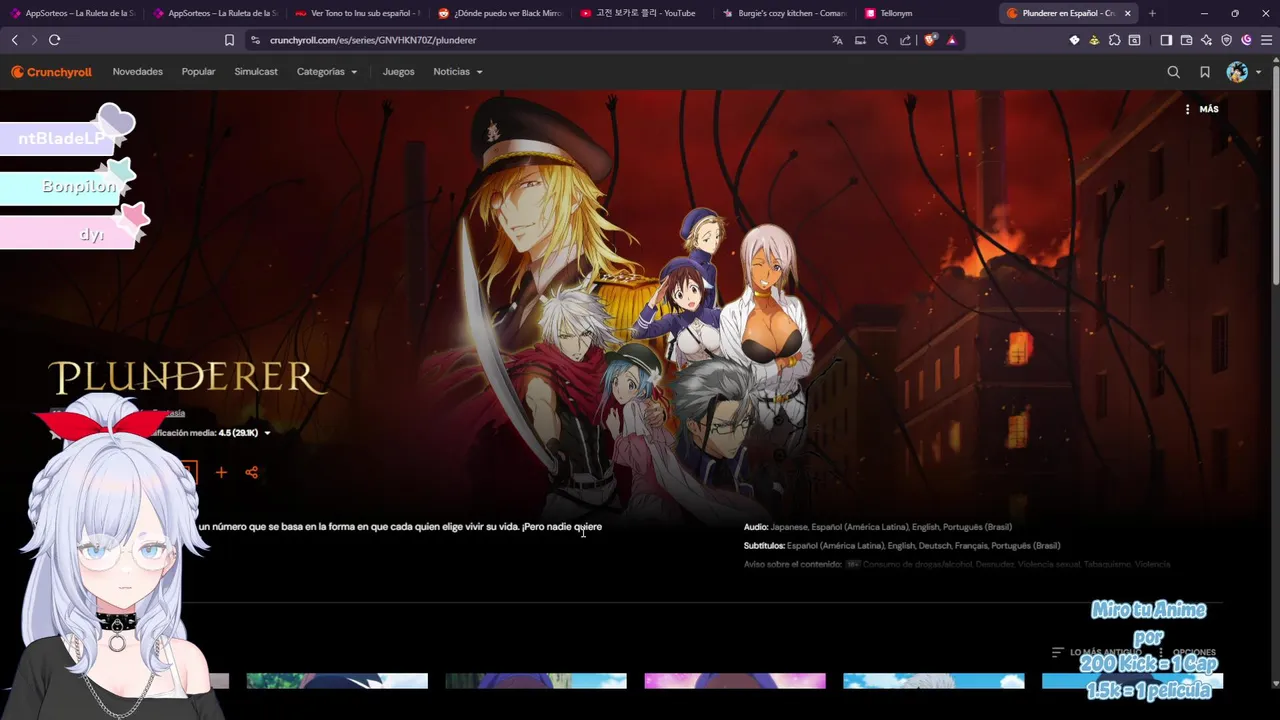This screenshot has height=720, width=1280.
Task: Open Juegos page
Action: point(398,72)
